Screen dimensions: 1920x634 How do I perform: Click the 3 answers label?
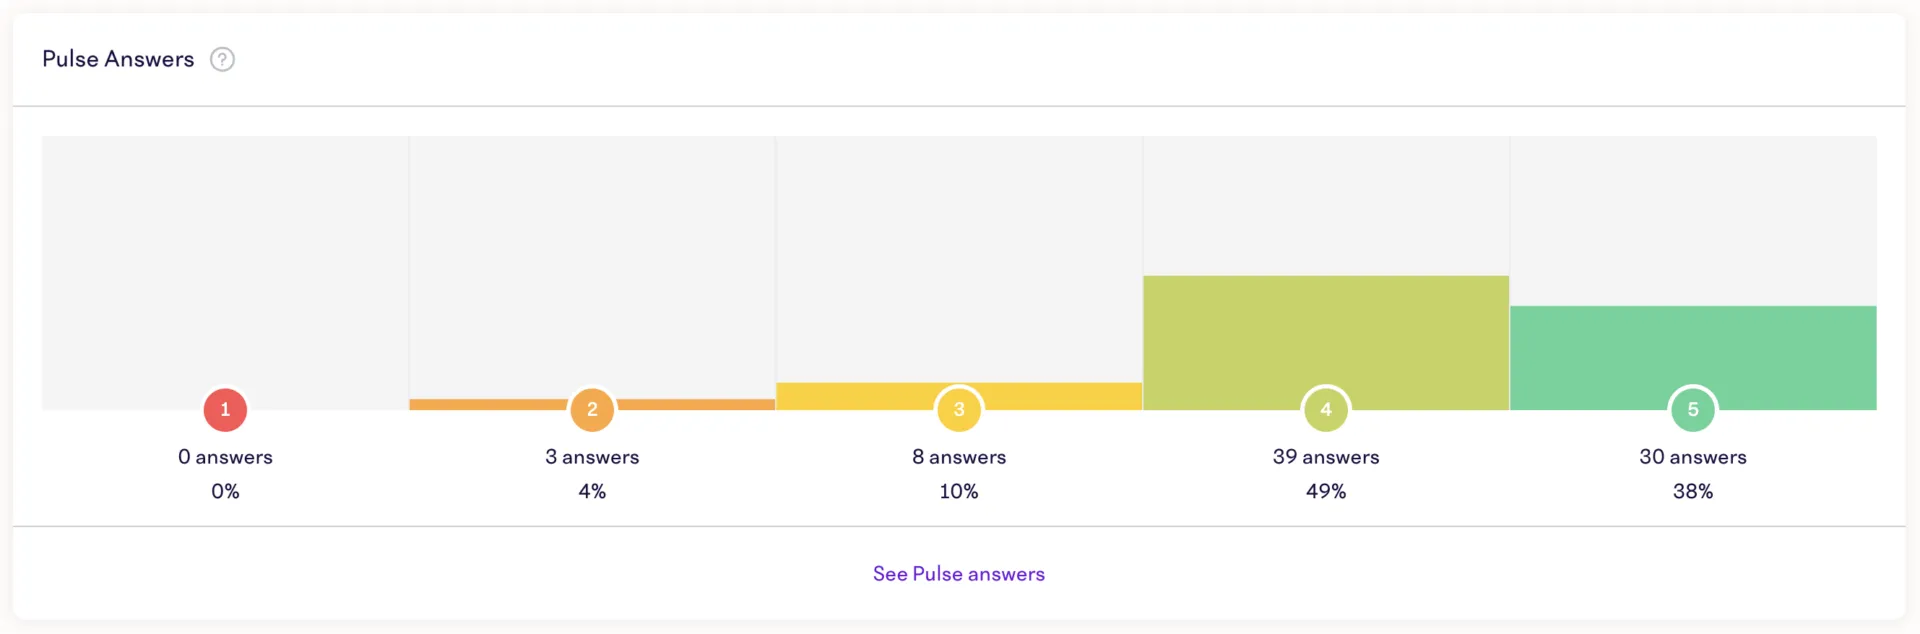pos(592,457)
